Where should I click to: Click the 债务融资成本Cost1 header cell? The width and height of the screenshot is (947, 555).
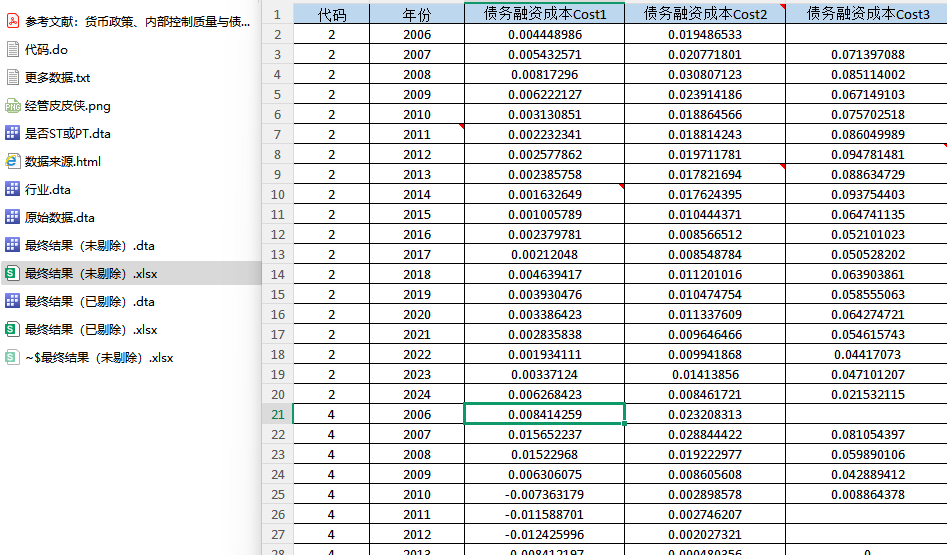click(544, 14)
